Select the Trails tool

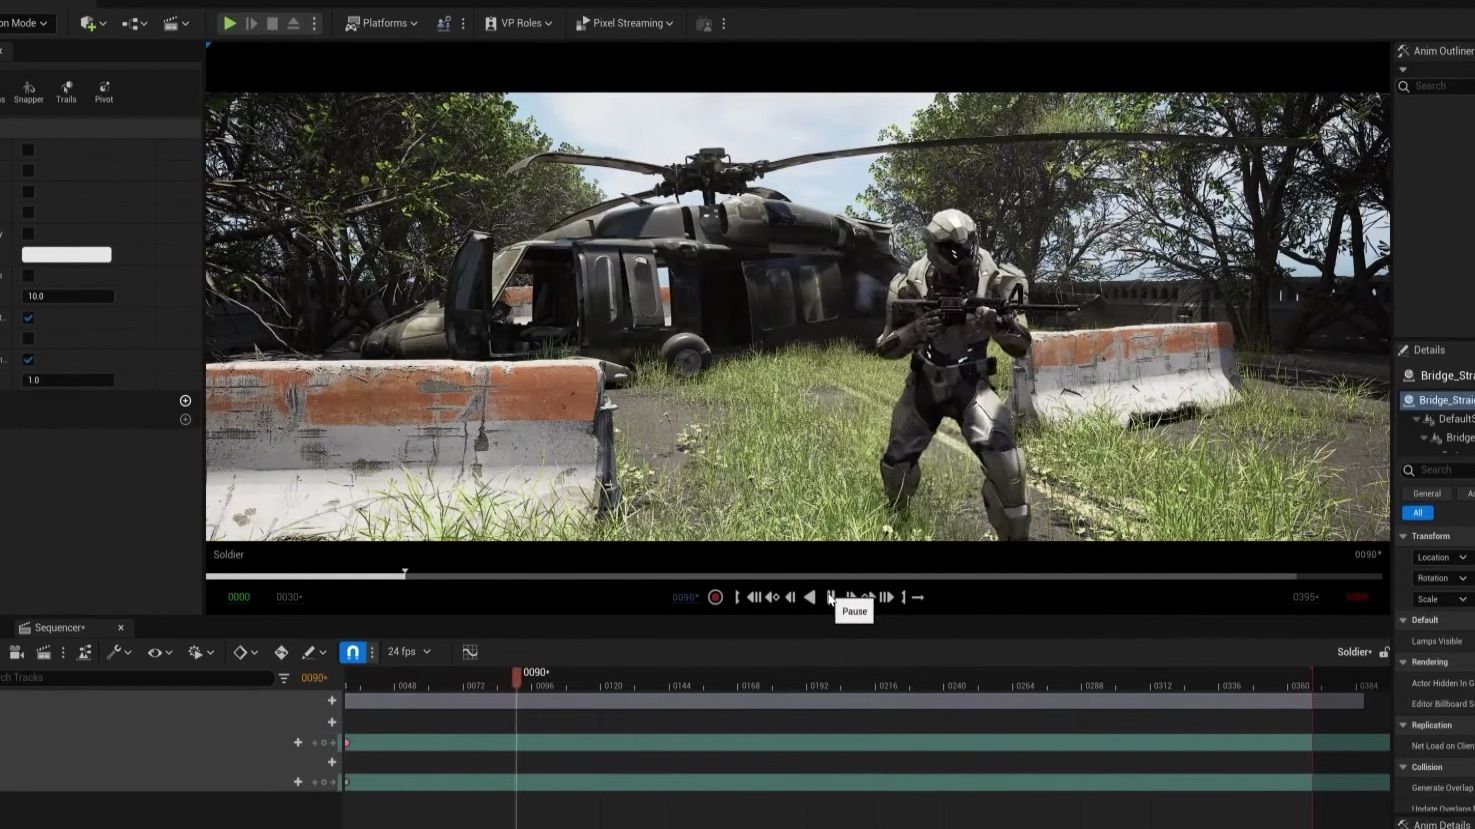[66, 90]
